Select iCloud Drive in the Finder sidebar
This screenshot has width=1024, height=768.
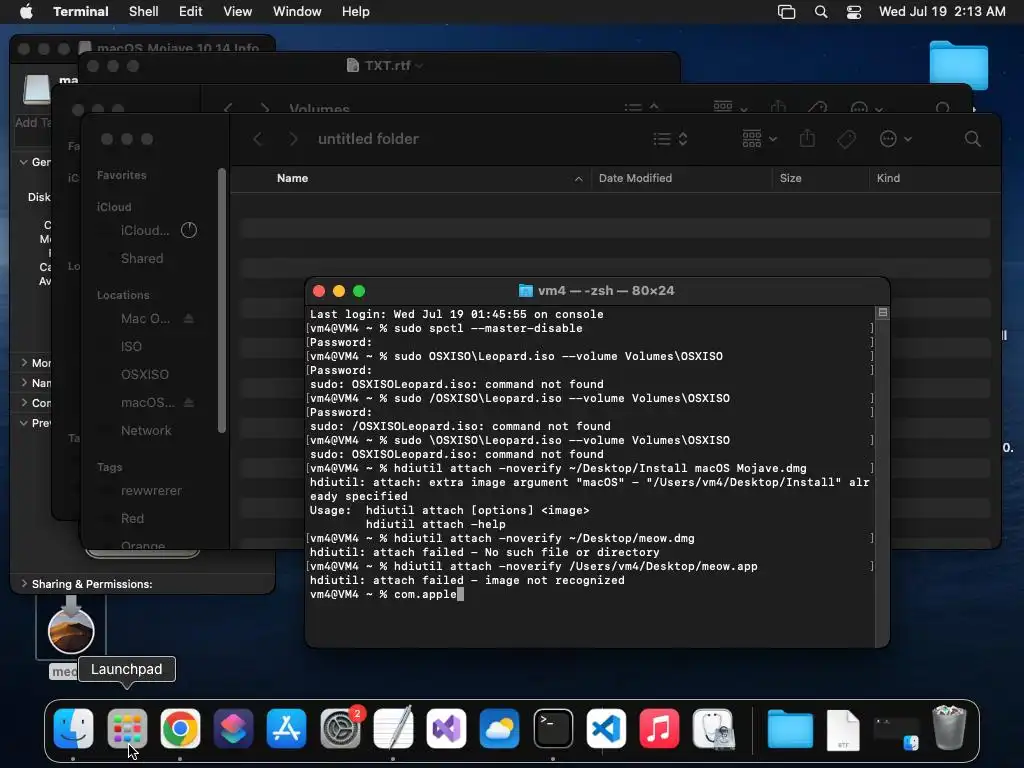coord(145,231)
